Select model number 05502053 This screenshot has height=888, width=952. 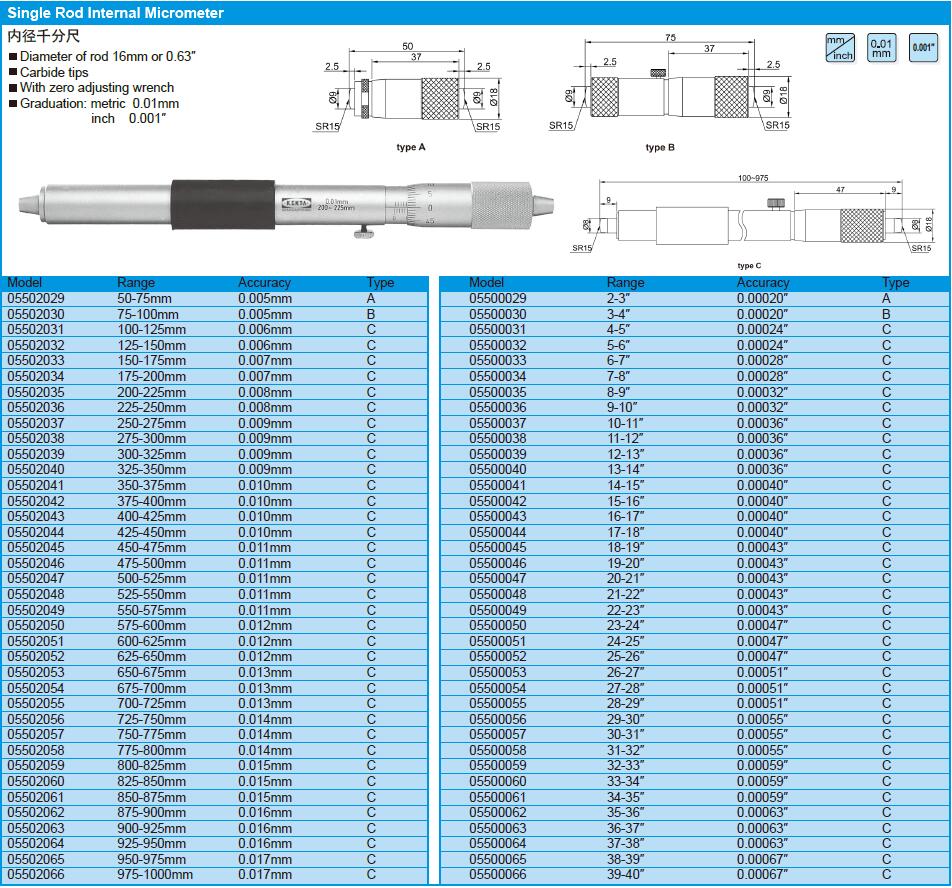coord(36,672)
